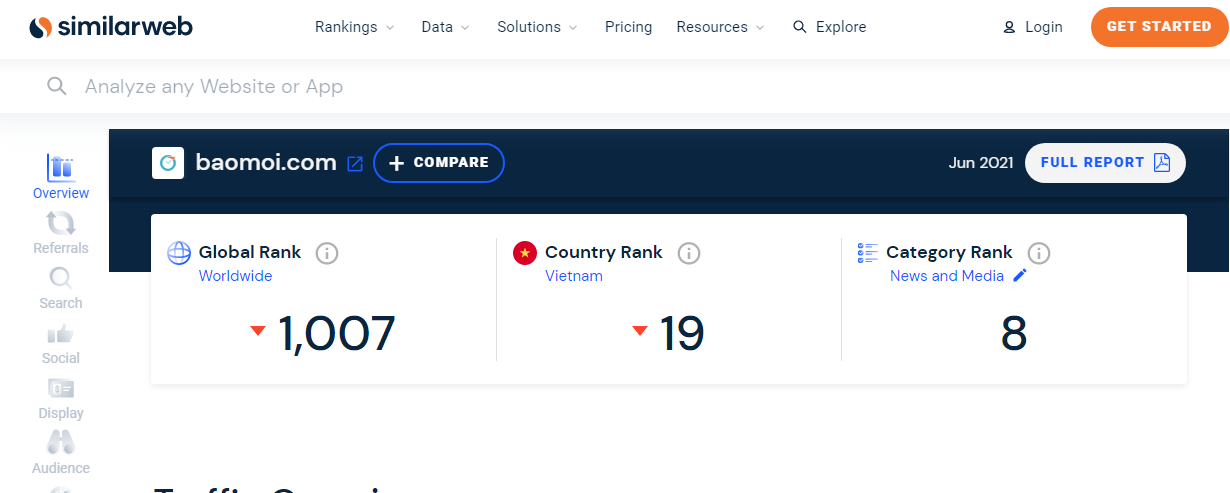Click the Compare button
This screenshot has width=1230, height=493.
coord(439,163)
